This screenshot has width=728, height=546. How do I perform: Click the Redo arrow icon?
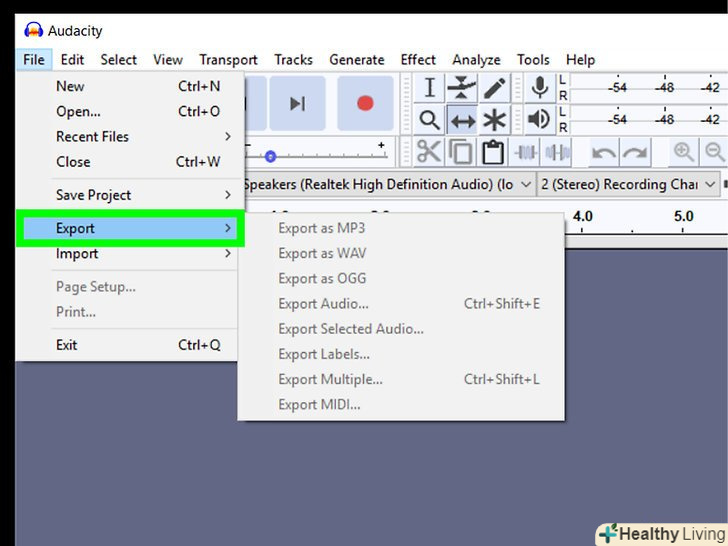click(x=635, y=152)
